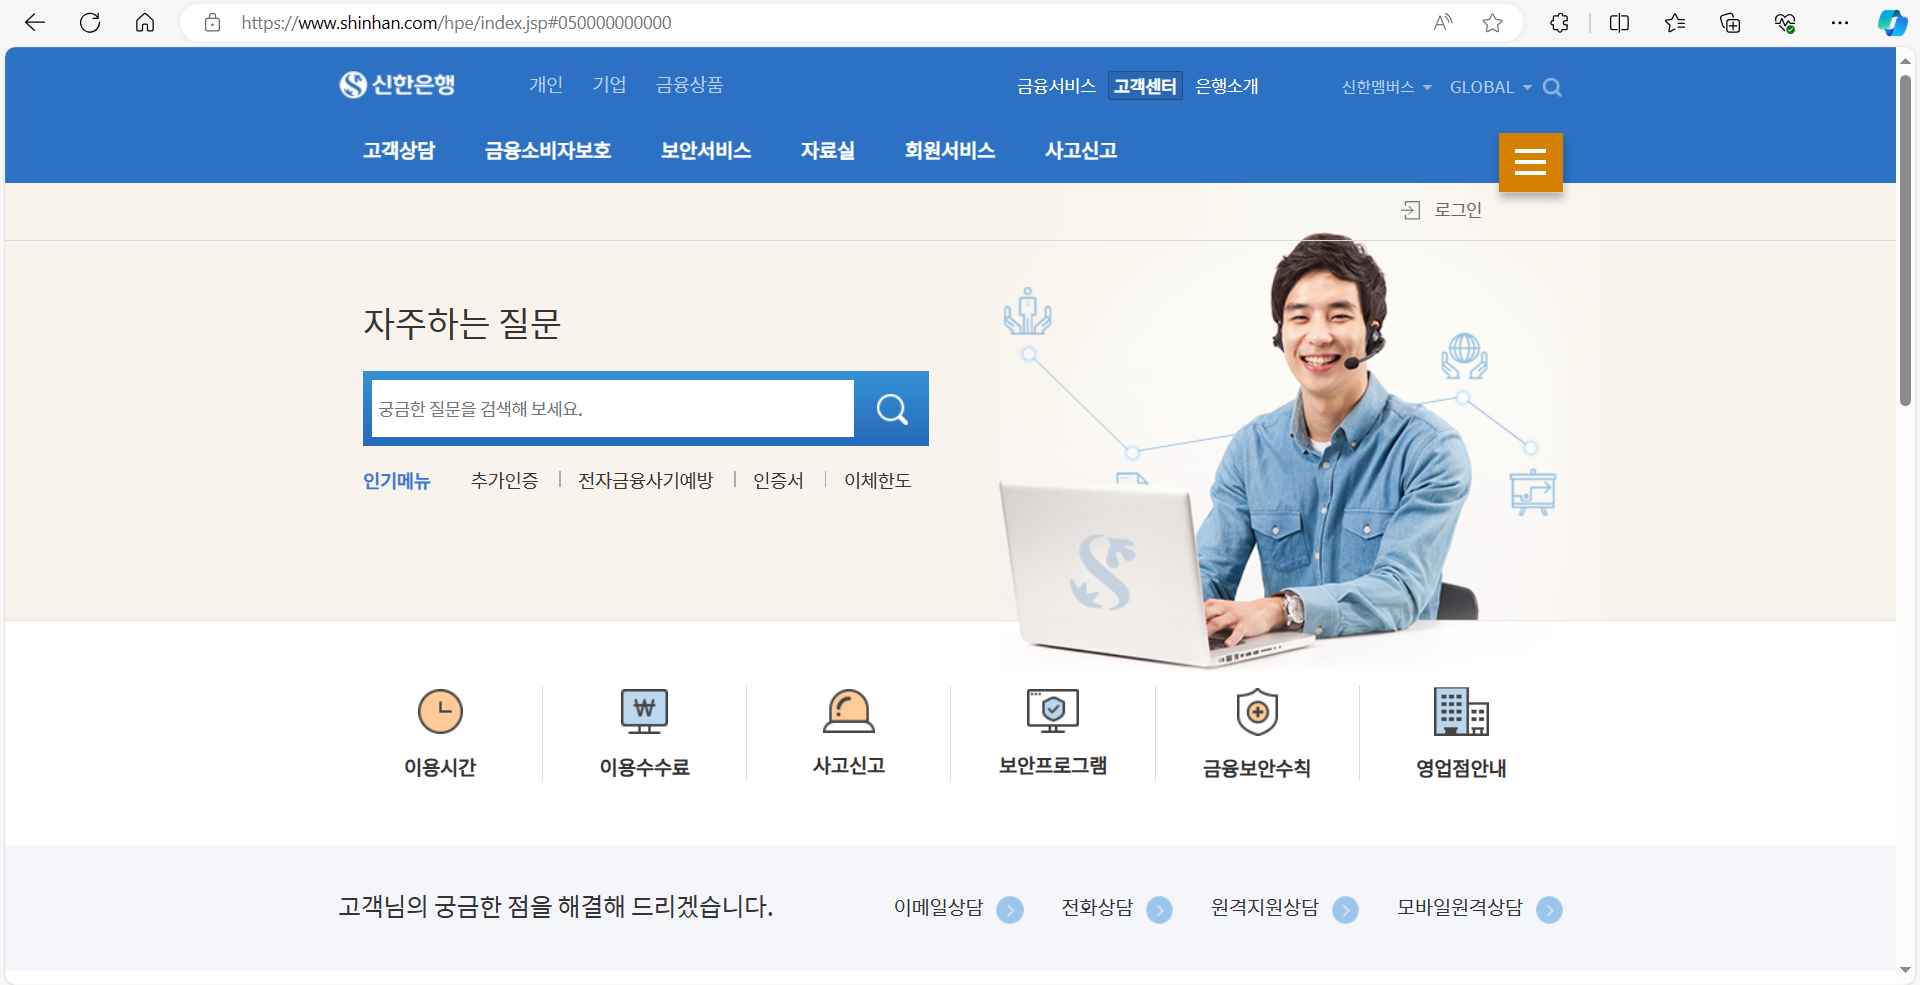Open 사고신고 siren icon
The width and height of the screenshot is (1920, 985).
pyautogui.click(x=848, y=712)
